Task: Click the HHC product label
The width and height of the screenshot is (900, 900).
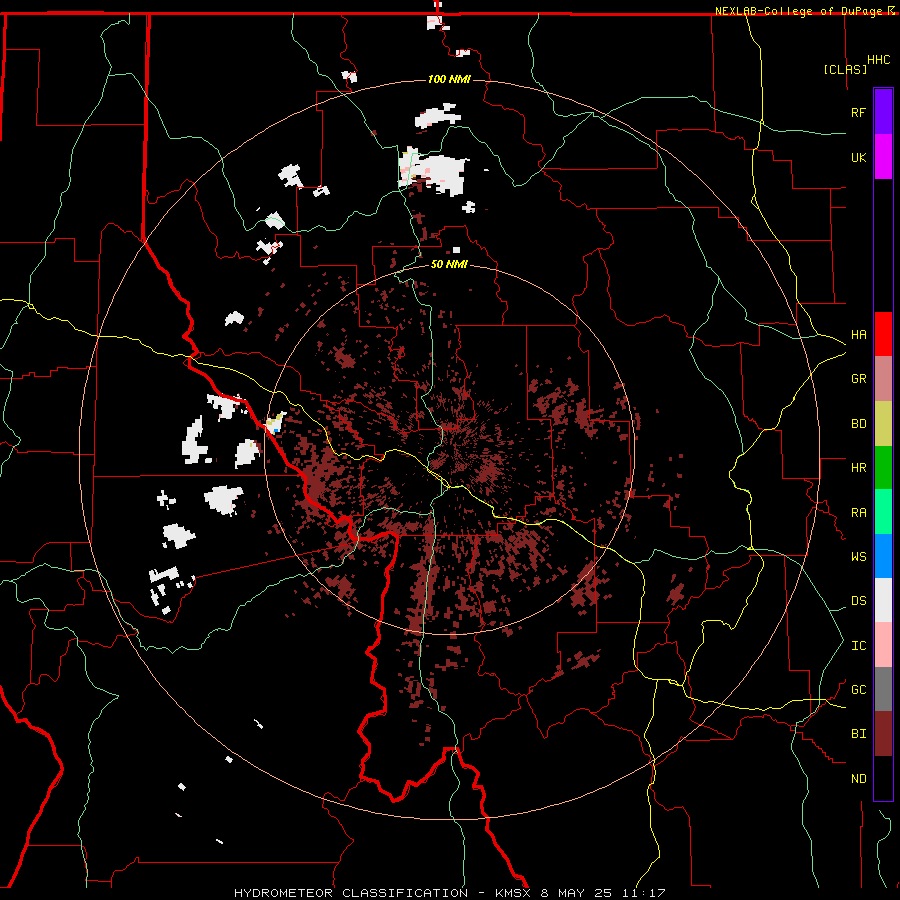Action: [878, 60]
